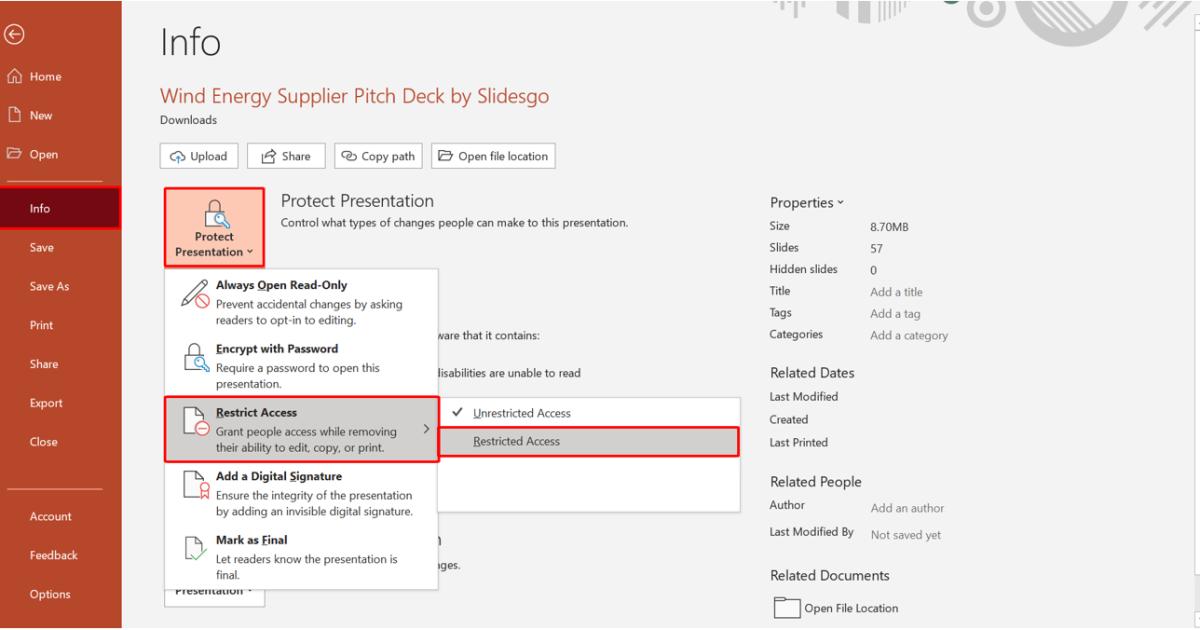1200x630 pixels.
Task: Click the Copy path button
Action: (378, 156)
